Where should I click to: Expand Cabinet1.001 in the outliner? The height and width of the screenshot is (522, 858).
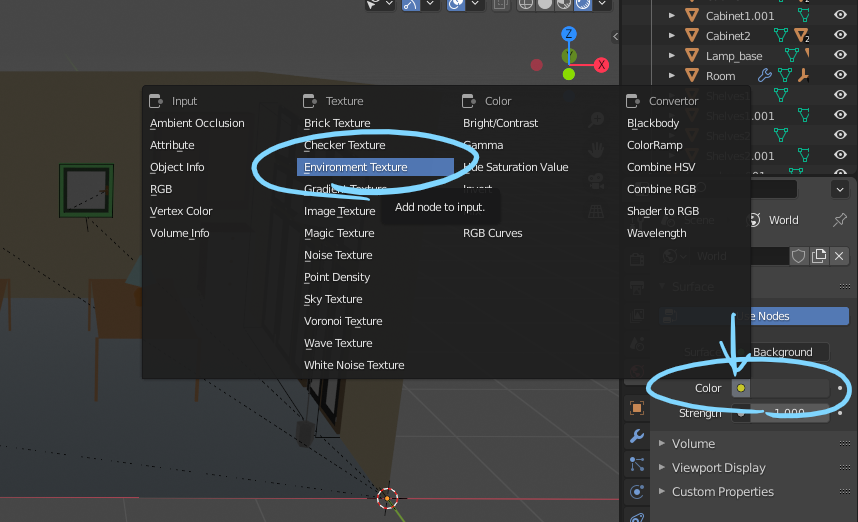point(671,15)
